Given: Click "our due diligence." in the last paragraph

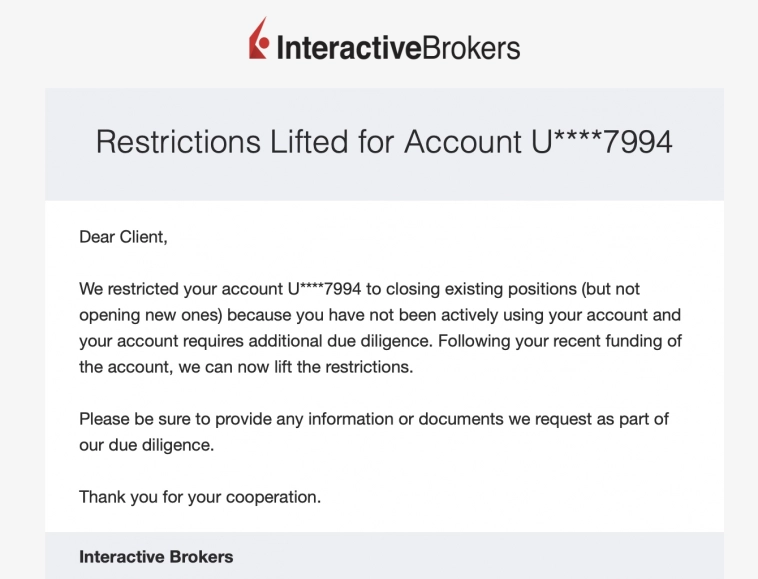Looking at the screenshot, I should point(147,445).
